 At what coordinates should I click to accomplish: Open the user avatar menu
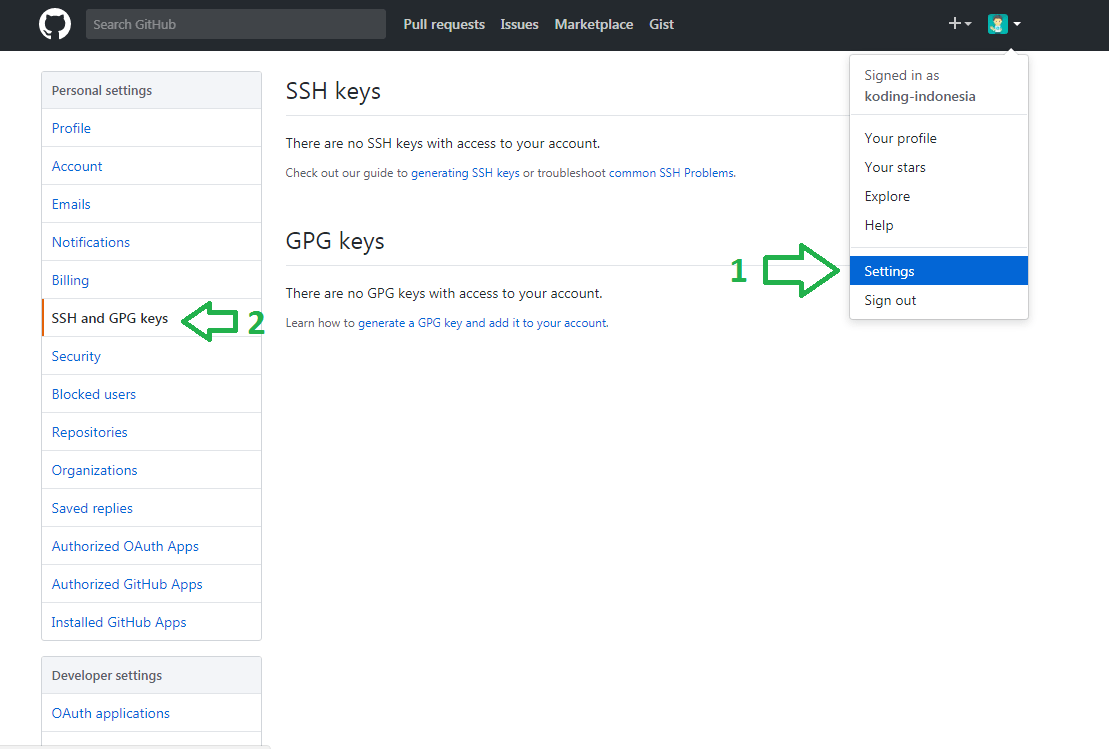[x=1004, y=24]
